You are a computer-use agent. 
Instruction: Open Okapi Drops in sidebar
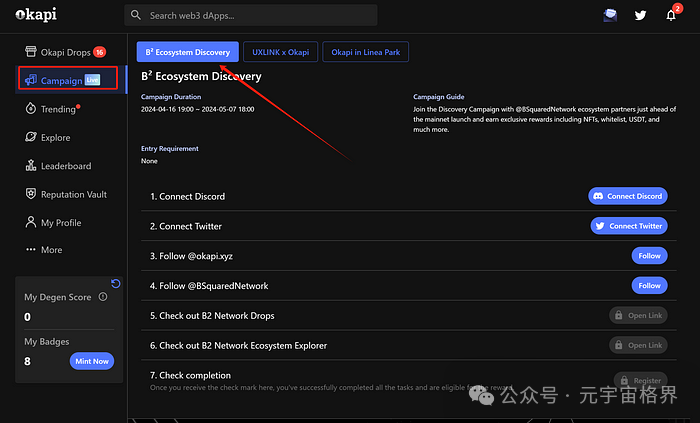tap(66, 52)
